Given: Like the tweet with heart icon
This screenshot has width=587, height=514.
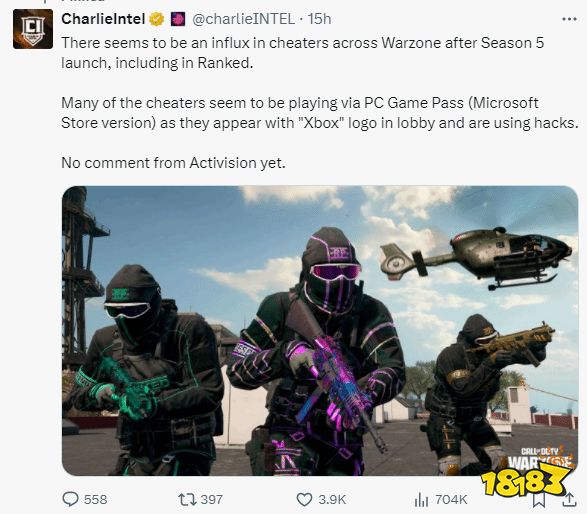Looking at the screenshot, I should point(304,499).
